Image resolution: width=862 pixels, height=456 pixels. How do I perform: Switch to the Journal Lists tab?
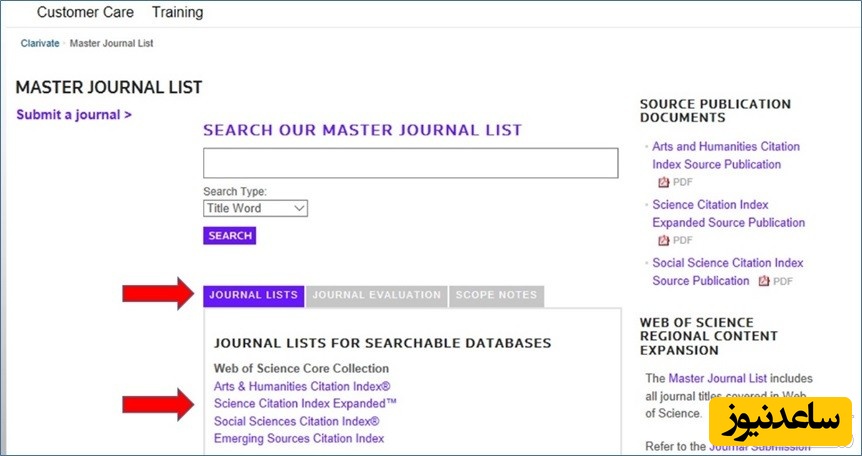click(x=254, y=295)
